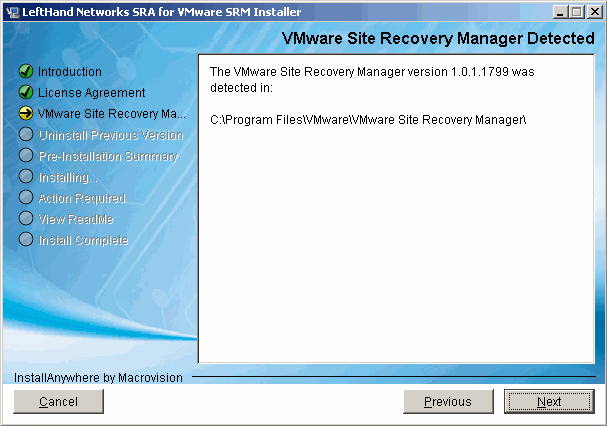607x426 pixels.
Task: Select the Install Complete step label
Action: (83, 241)
